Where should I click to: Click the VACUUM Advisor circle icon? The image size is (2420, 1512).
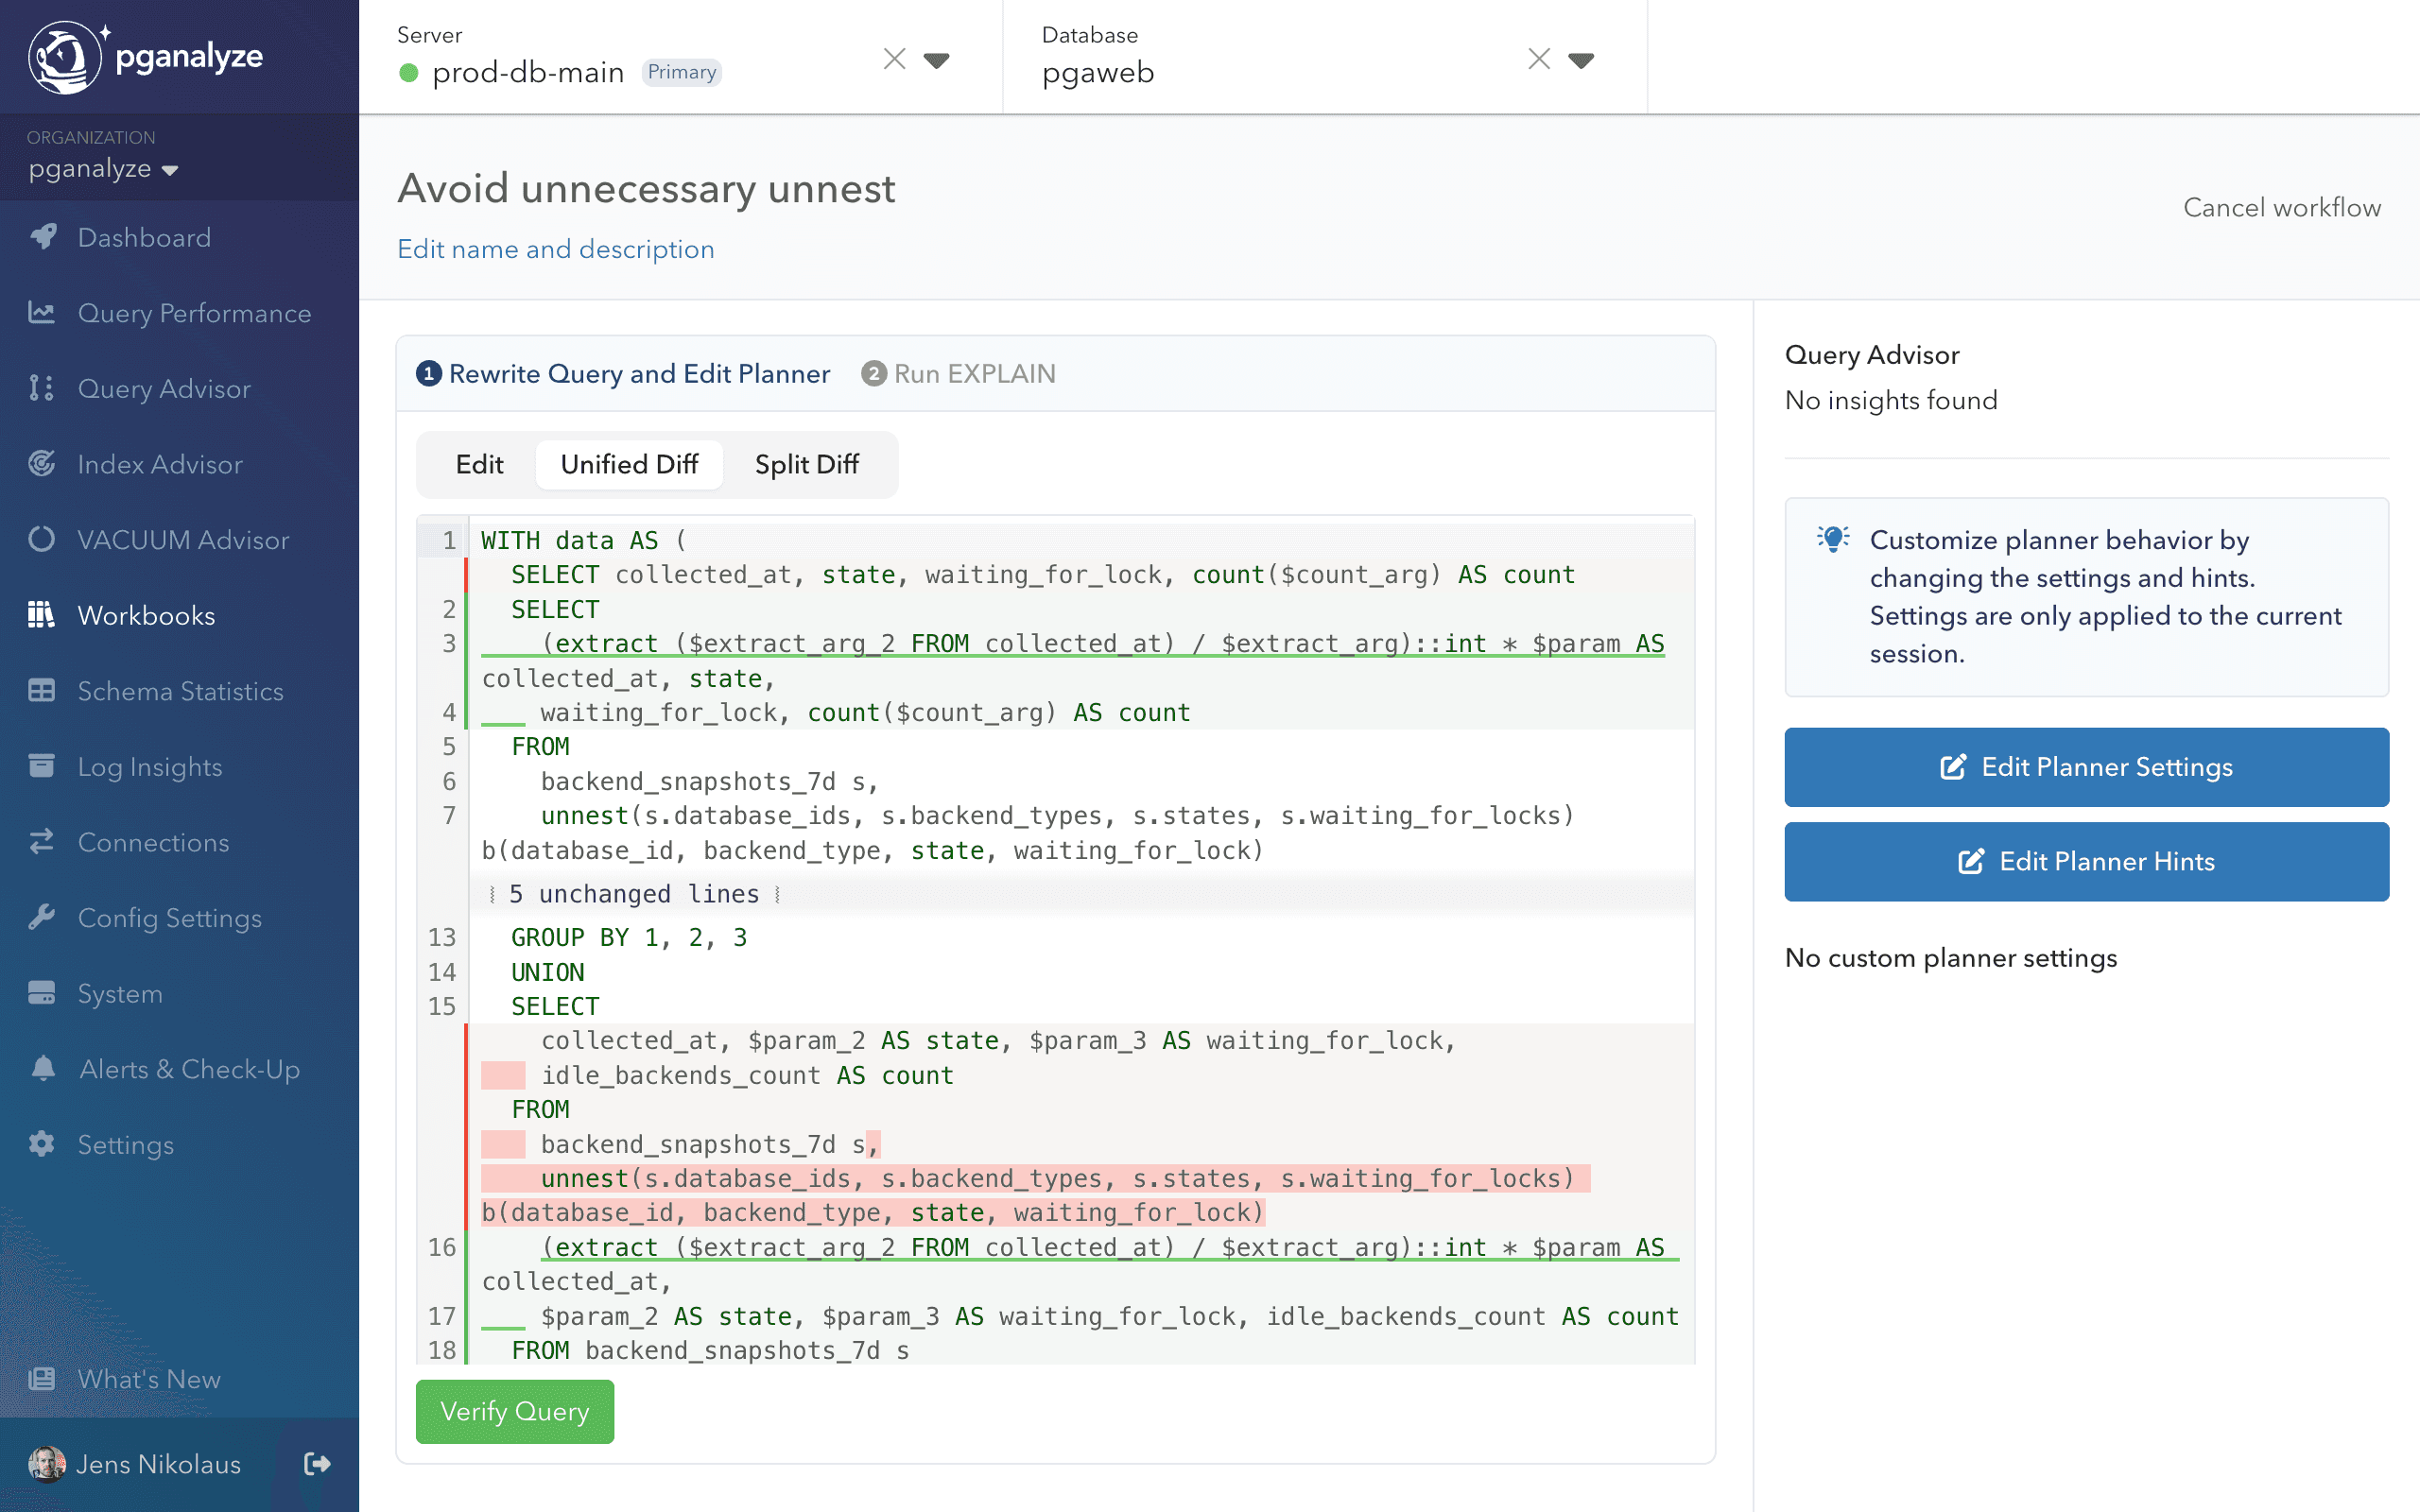pyautogui.click(x=42, y=540)
